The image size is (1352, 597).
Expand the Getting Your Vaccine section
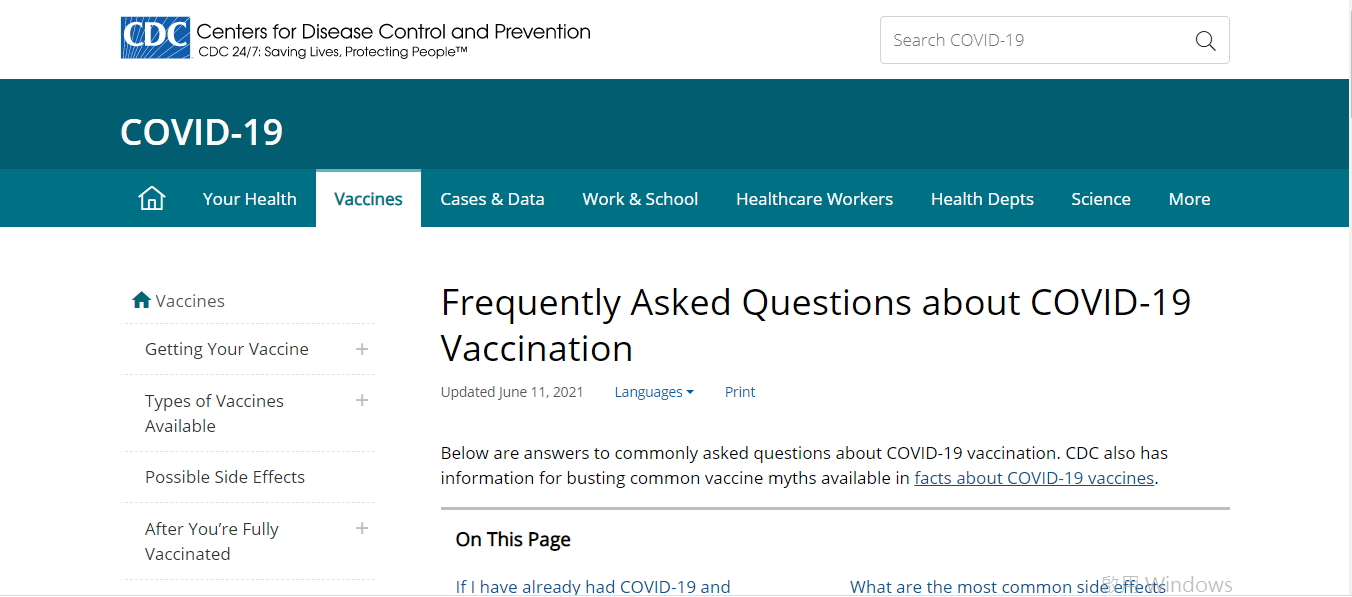tap(362, 349)
